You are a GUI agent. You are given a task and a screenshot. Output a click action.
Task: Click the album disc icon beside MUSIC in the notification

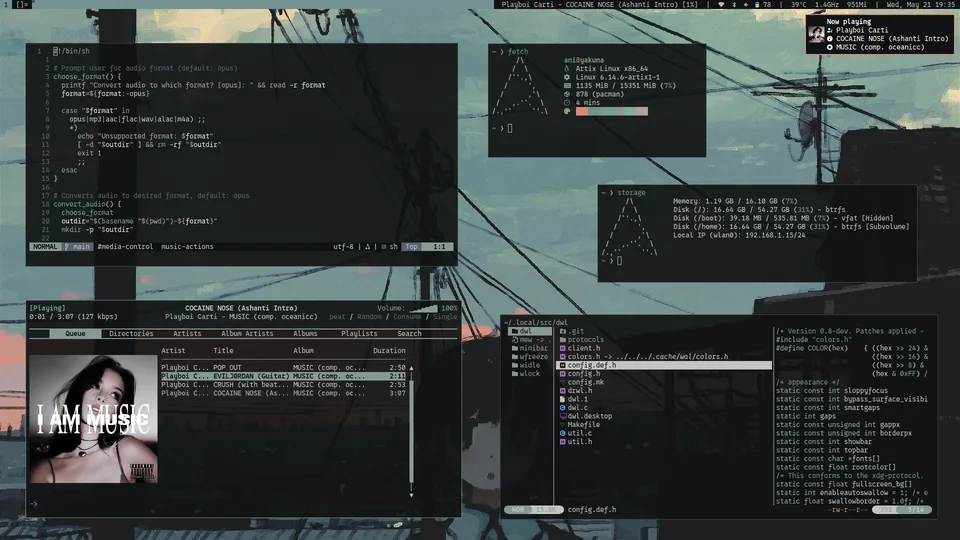point(830,47)
